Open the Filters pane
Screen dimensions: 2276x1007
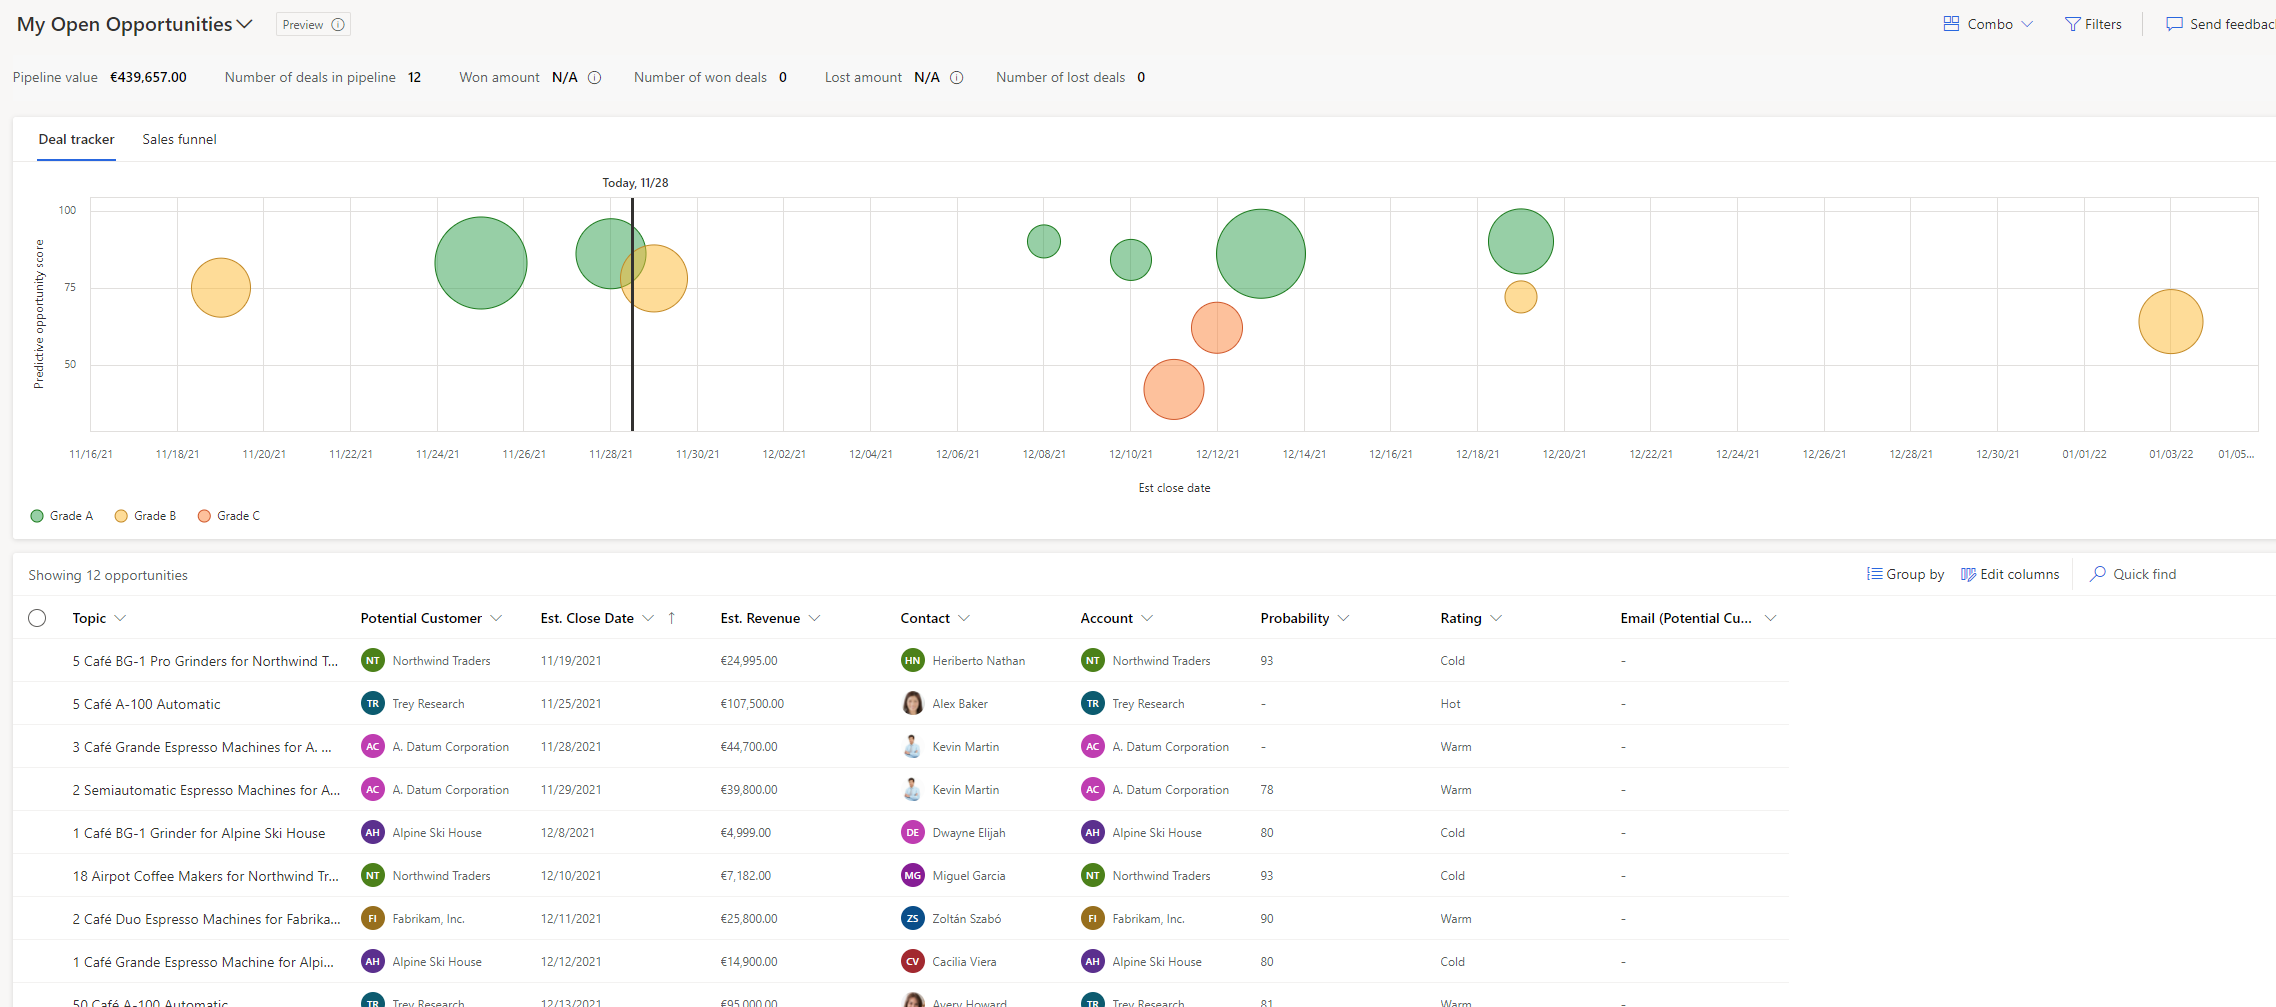coord(2093,23)
